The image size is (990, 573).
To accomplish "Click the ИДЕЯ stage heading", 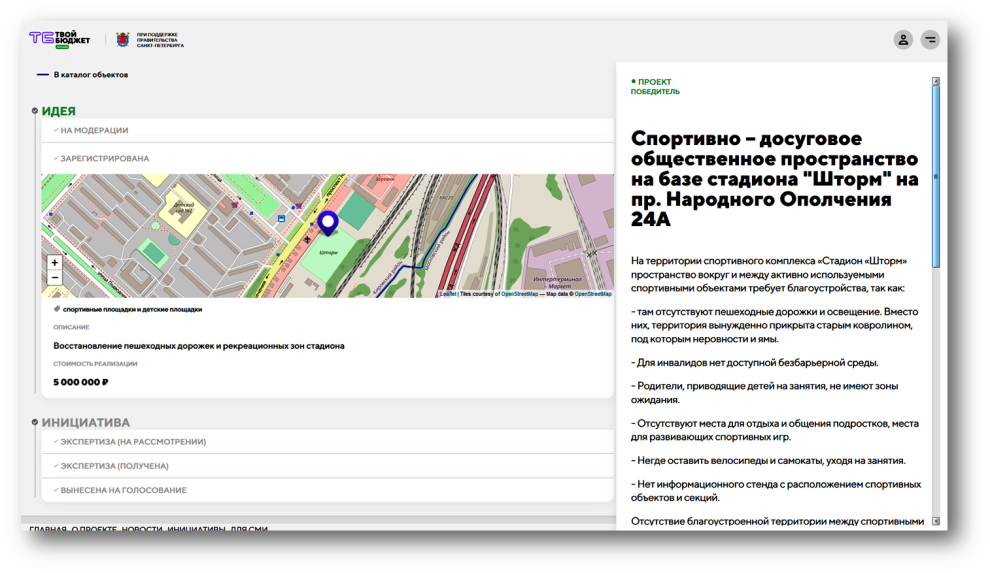I will point(59,111).
